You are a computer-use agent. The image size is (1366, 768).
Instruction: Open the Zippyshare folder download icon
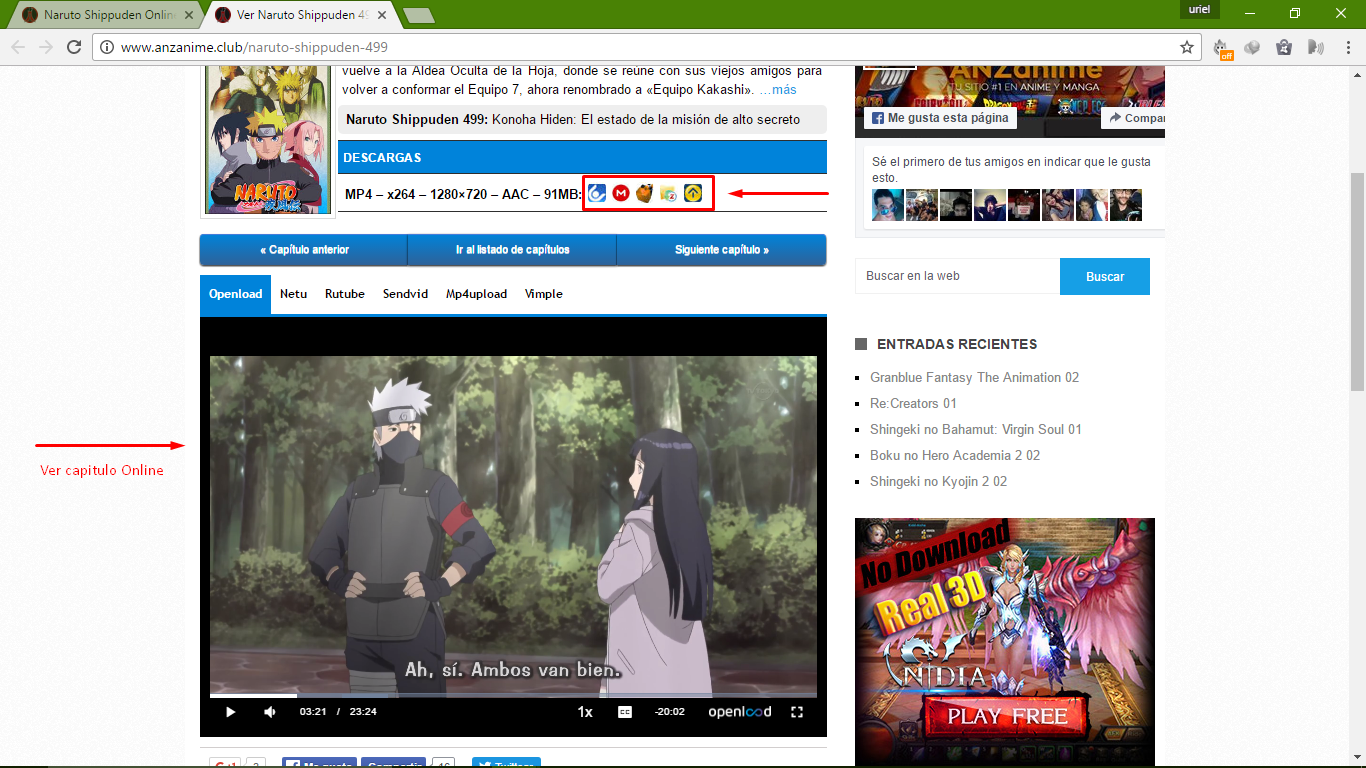tap(669, 193)
